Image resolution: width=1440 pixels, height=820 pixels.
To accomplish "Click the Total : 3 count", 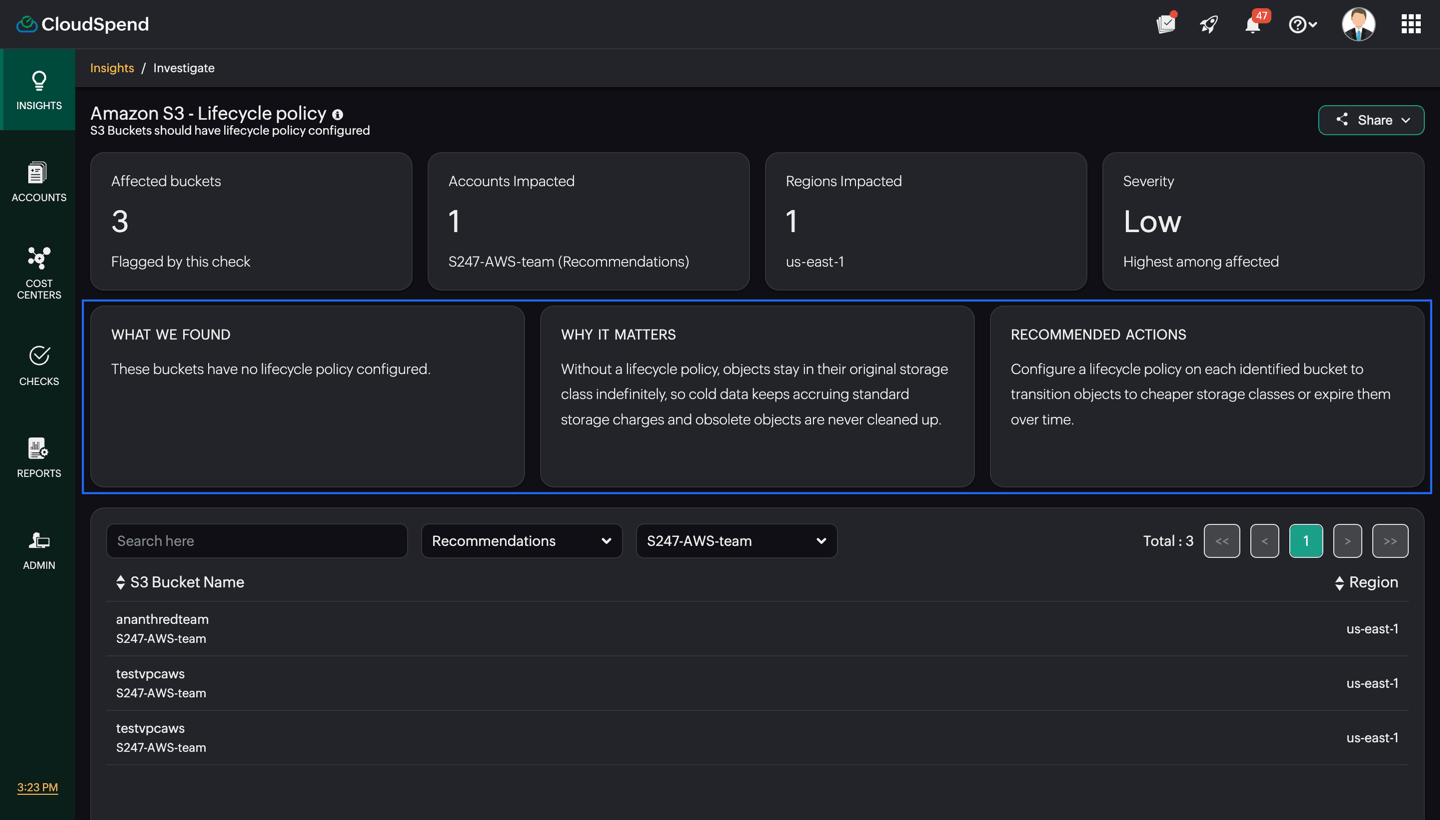I will tap(1168, 541).
